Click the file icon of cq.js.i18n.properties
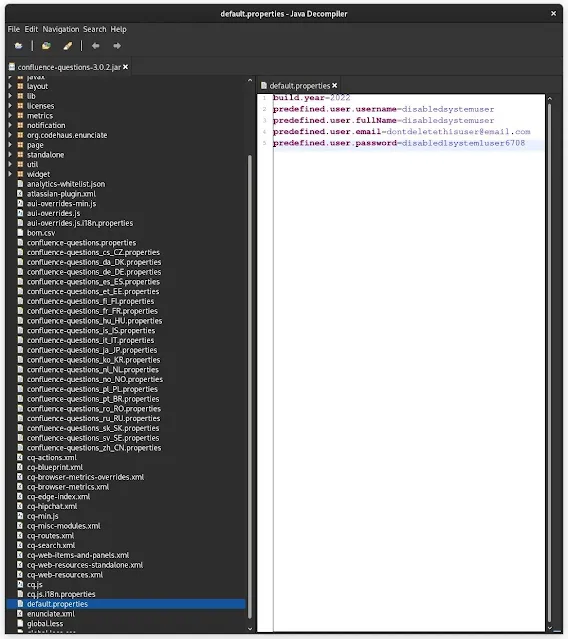 (20, 594)
